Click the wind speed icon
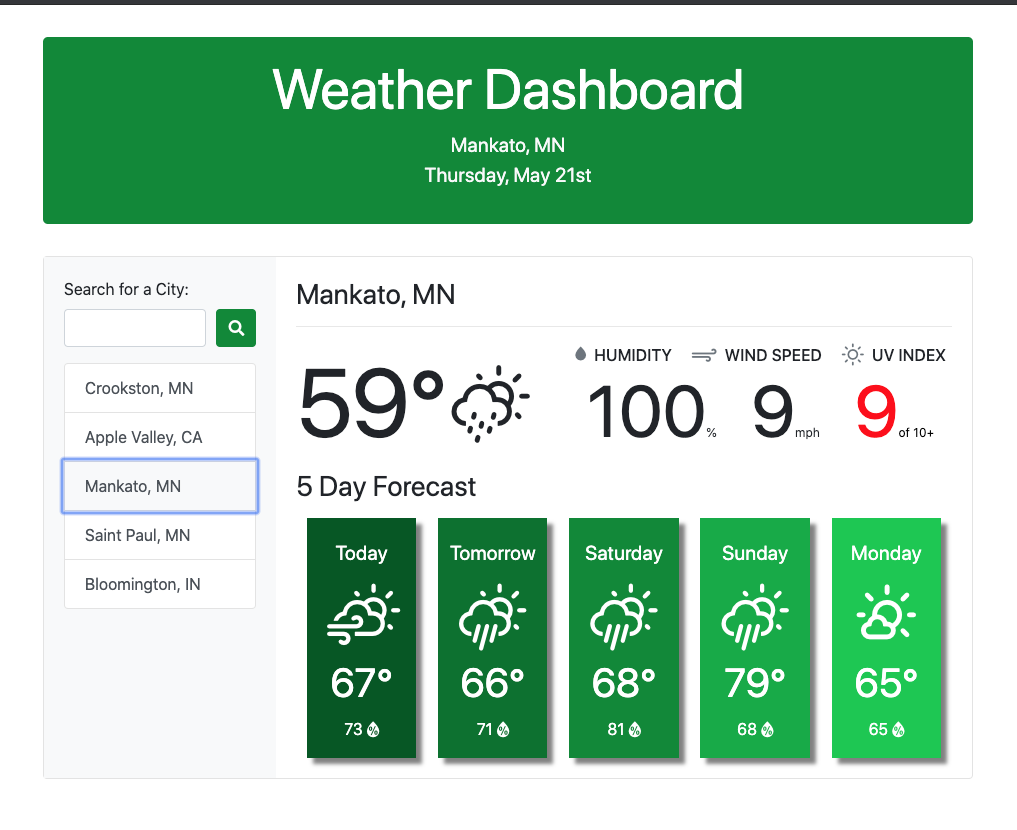 (x=706, y=354)
